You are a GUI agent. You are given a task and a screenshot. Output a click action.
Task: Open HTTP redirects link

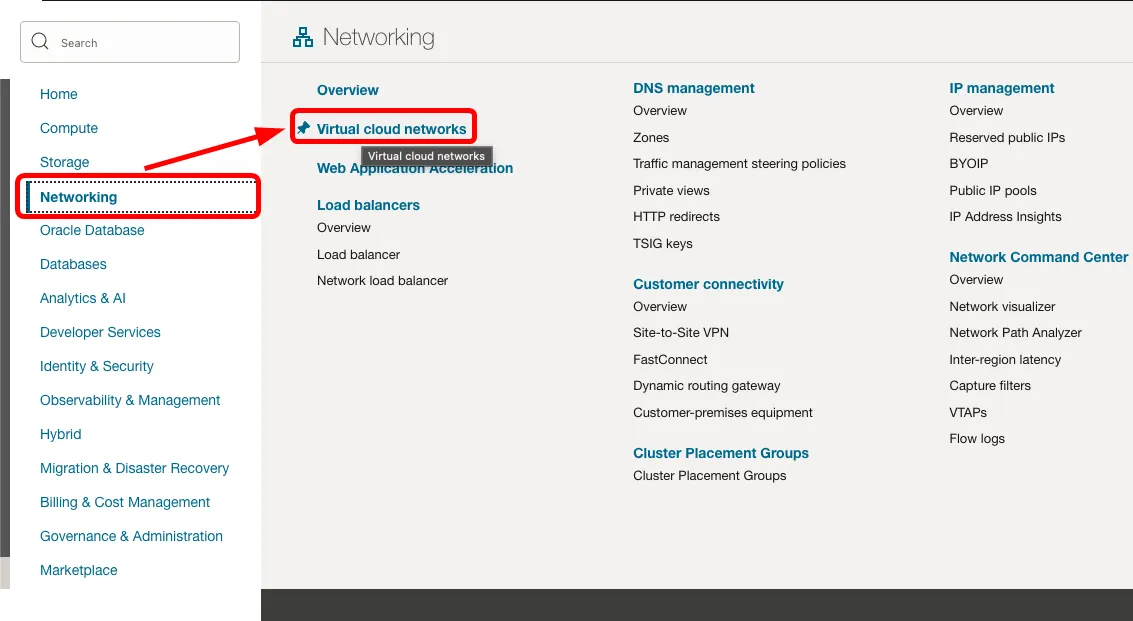676,216
